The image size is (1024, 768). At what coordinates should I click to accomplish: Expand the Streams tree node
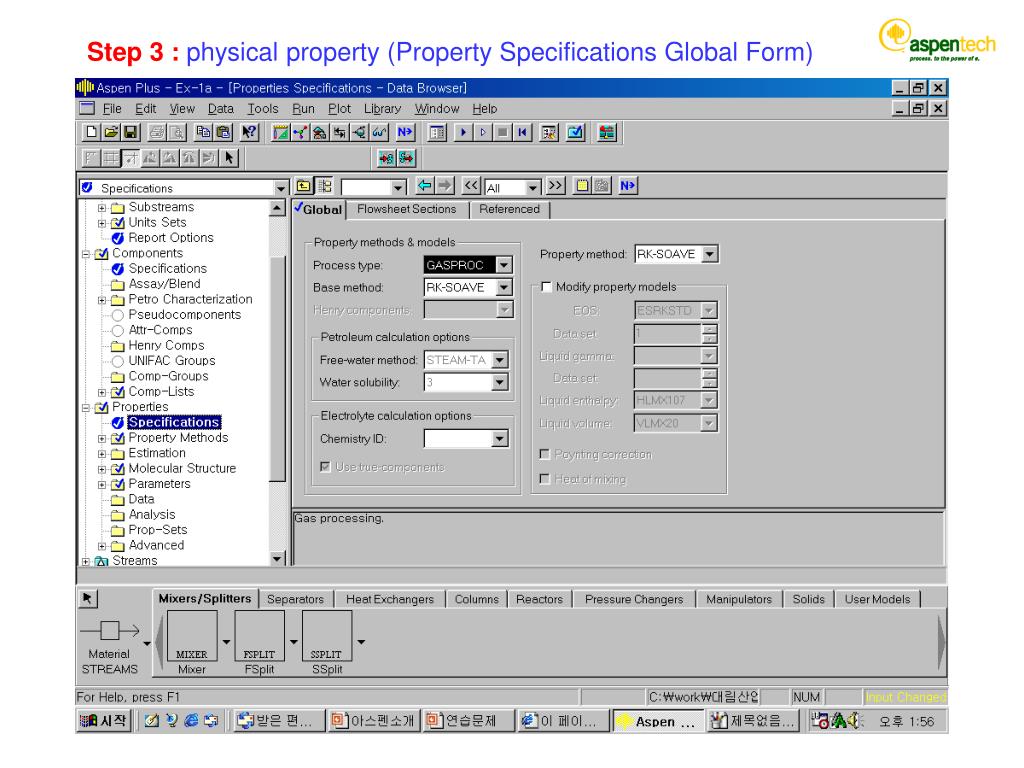click(x=86, y=561)
